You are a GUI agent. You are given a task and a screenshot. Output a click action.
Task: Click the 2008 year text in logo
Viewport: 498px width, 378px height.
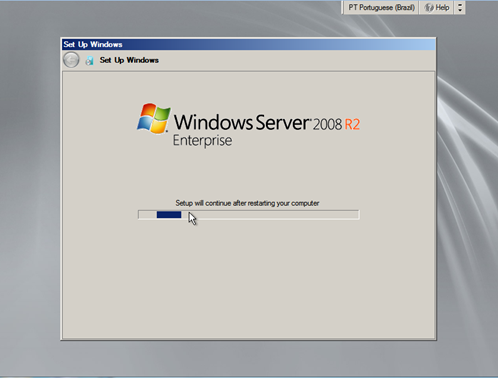[x=327, y=124]
